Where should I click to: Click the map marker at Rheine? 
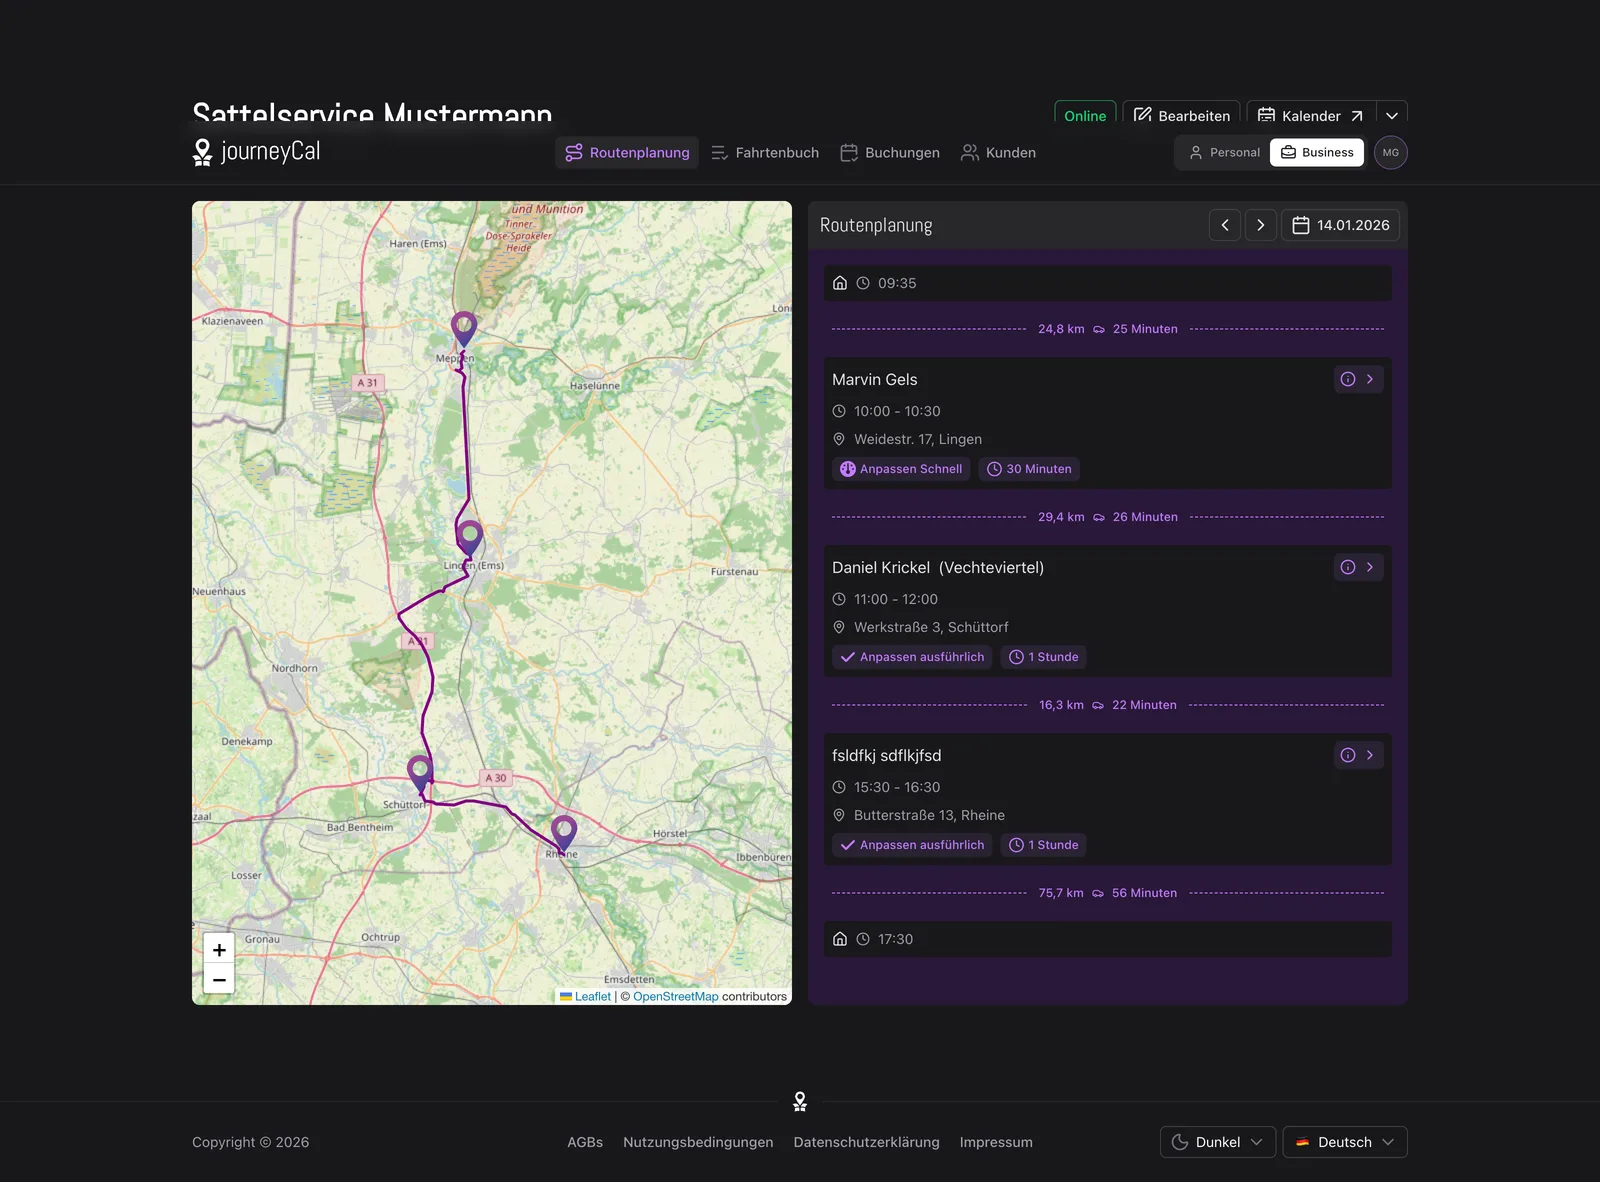(x=564, y=833)
